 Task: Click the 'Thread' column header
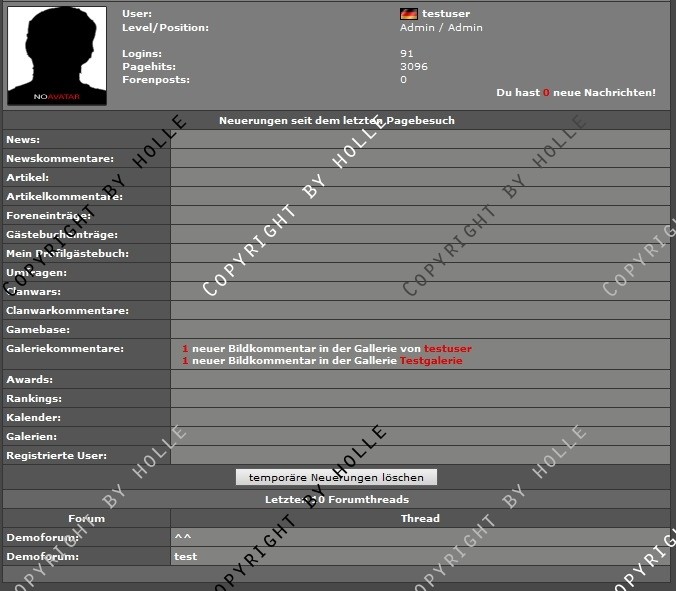(x=420, y=518)
